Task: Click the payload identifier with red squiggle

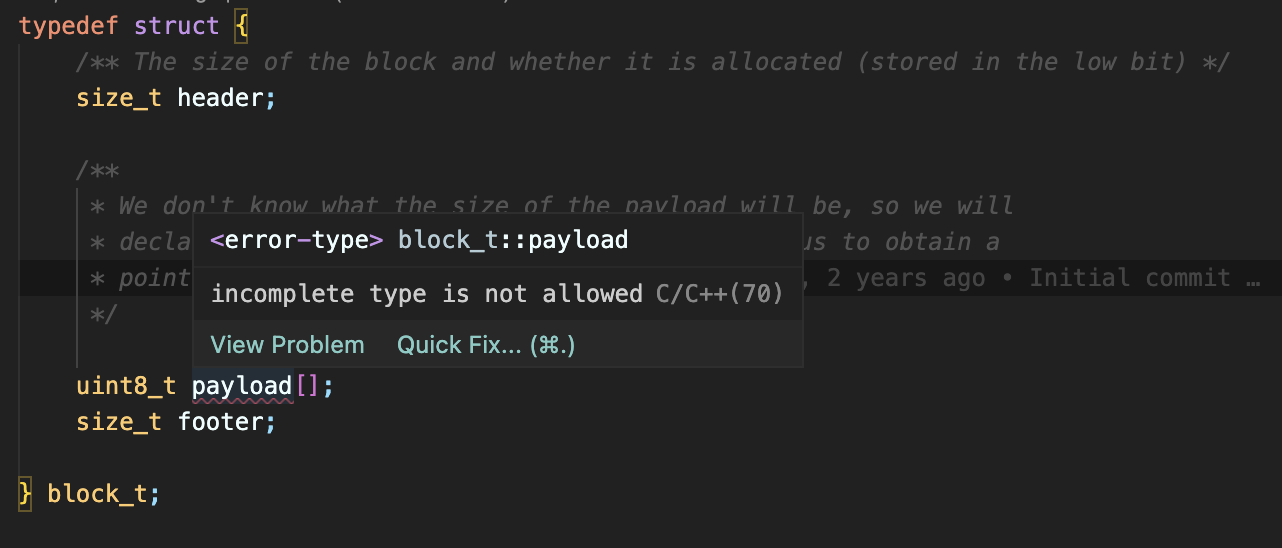Action: click(x=242, y=386)
